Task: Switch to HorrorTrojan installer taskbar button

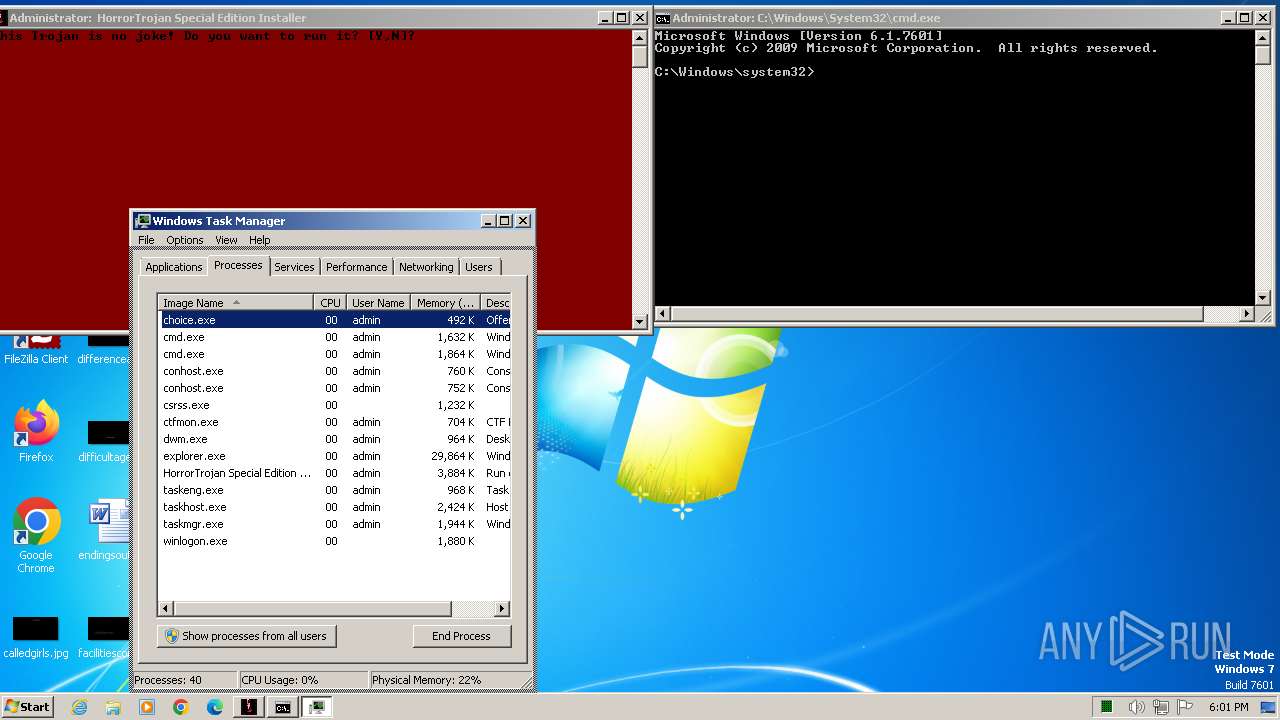Action: (249, 707)
